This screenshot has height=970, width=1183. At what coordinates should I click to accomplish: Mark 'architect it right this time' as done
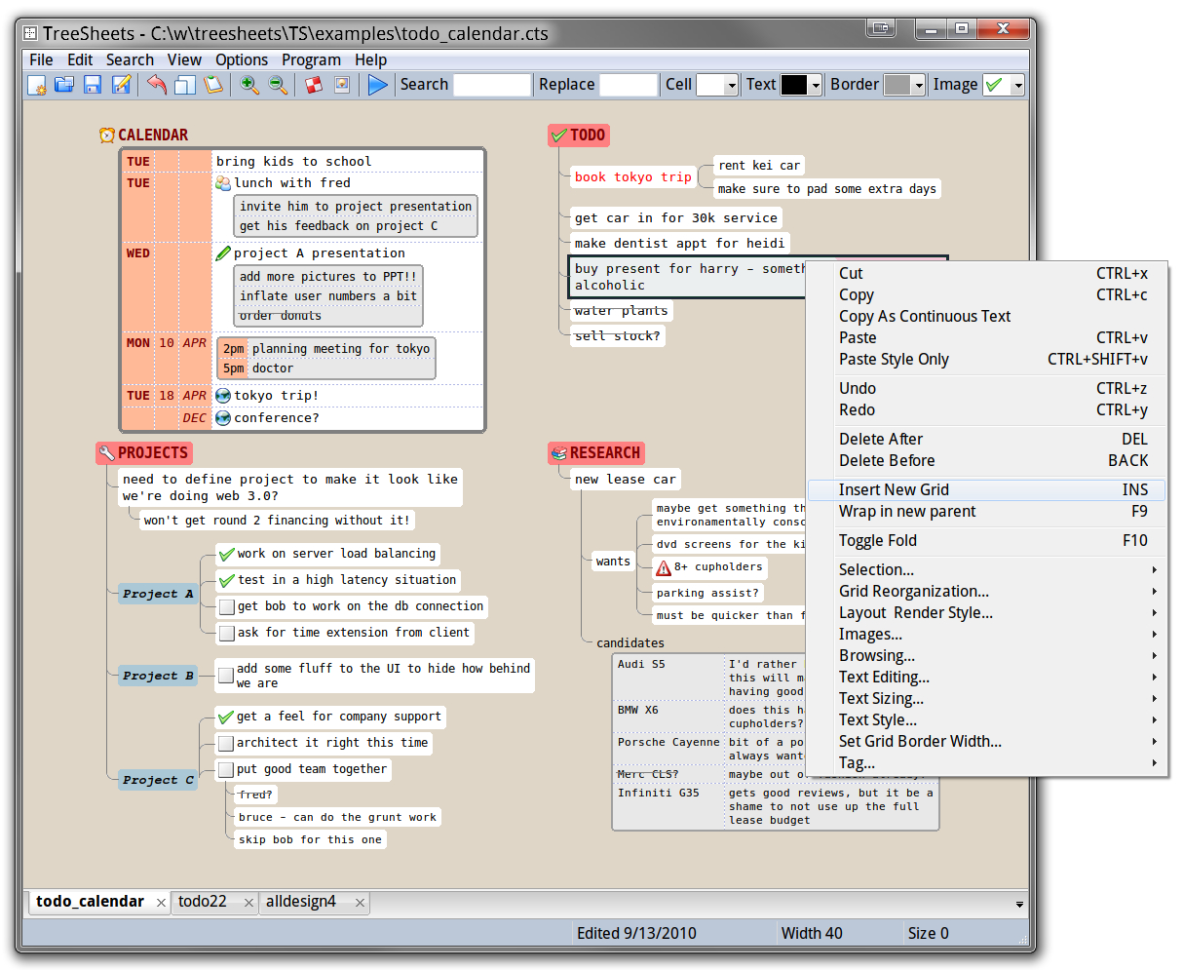click(x=225, y=743)
